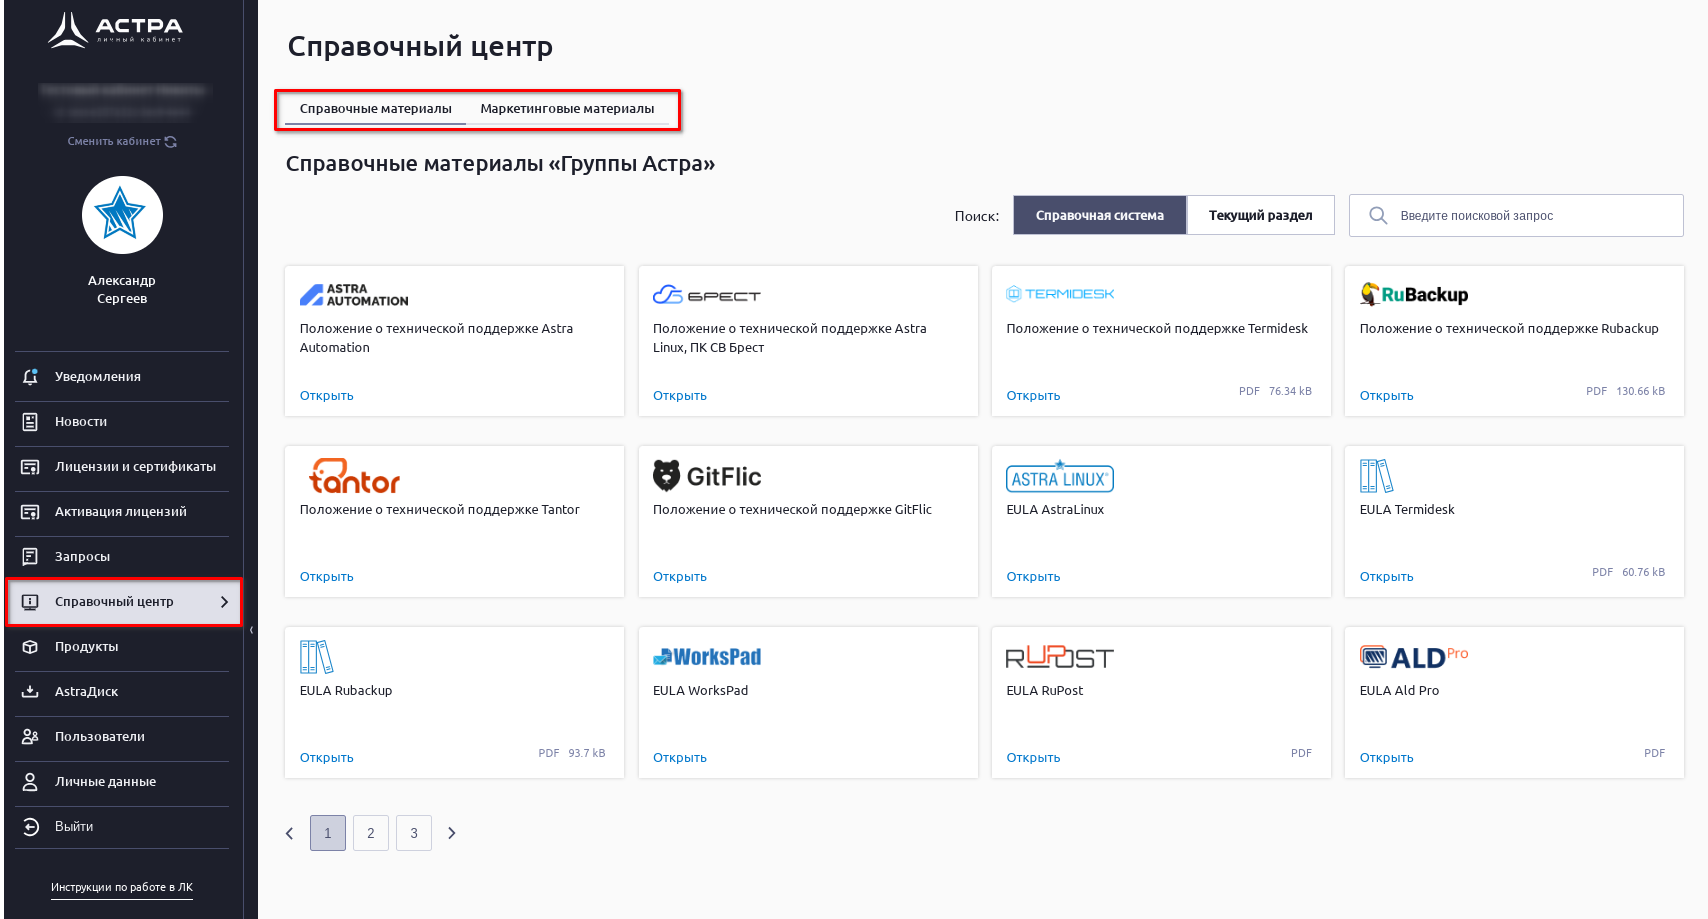Click the Products cube icon
Viewport: 1708px width, 919px height.
30,647
